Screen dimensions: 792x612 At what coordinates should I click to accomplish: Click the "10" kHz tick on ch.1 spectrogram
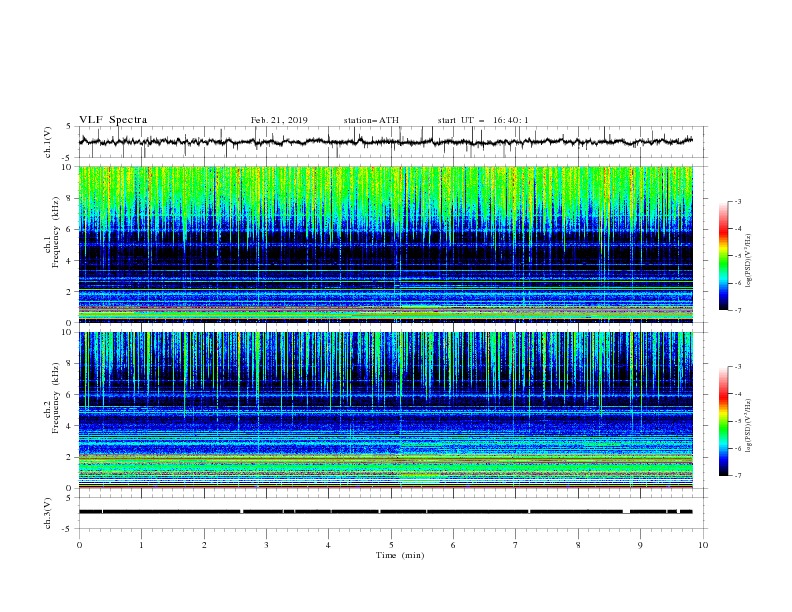click(69, 167)
